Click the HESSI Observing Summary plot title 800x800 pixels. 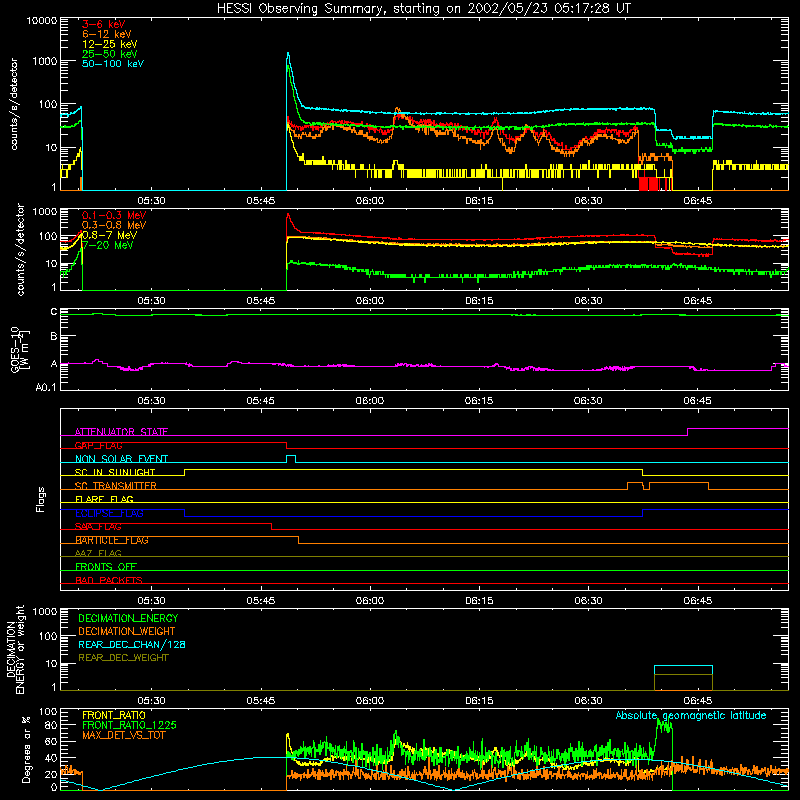pos(423,9)
